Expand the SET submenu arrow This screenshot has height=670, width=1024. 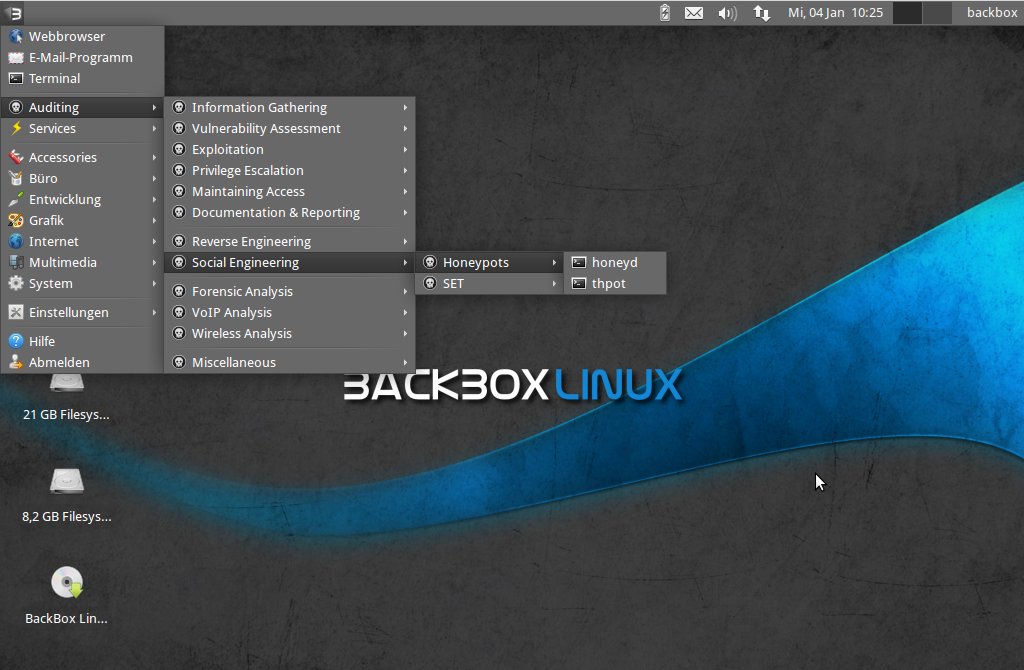coord(554,283)
